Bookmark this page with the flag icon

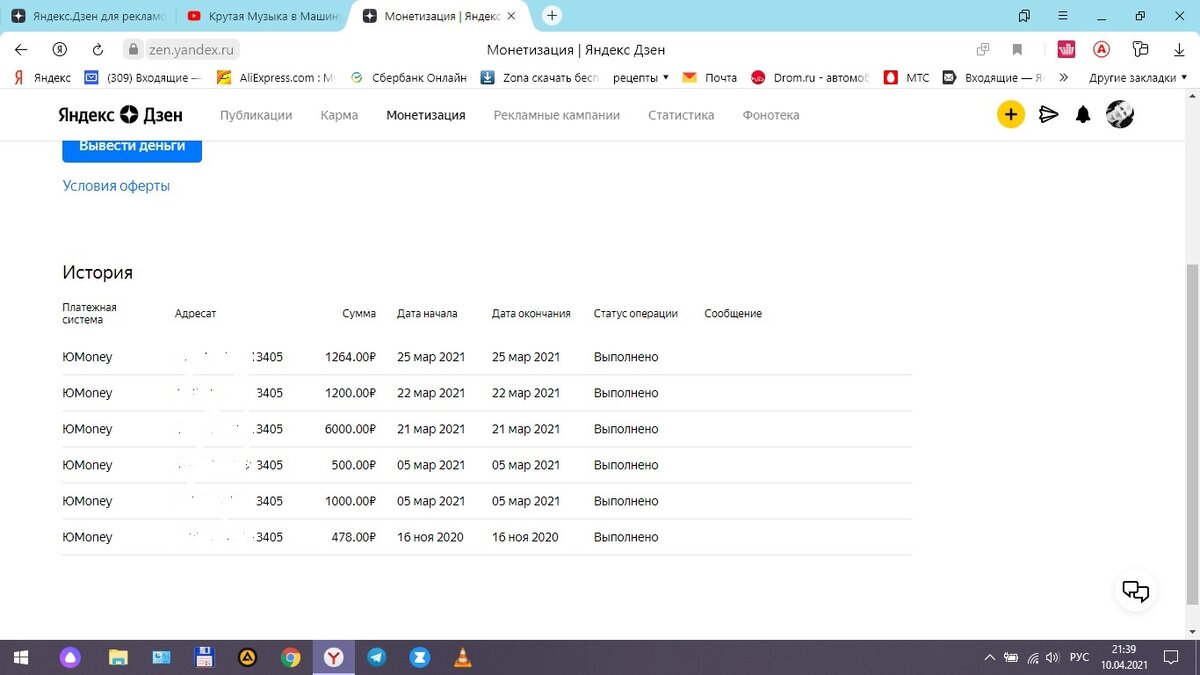pos(1017,49)
